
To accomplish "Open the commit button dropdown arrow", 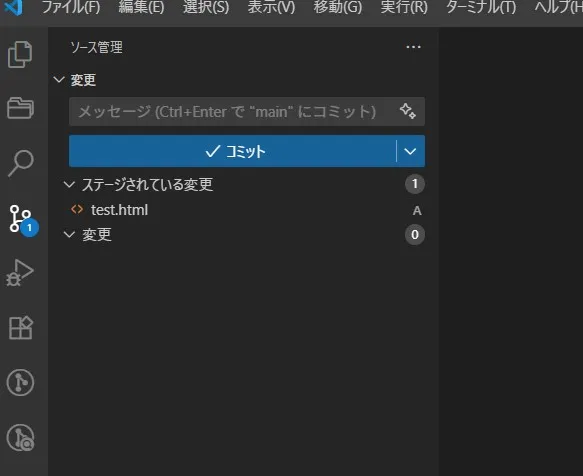I will [410, 151].
